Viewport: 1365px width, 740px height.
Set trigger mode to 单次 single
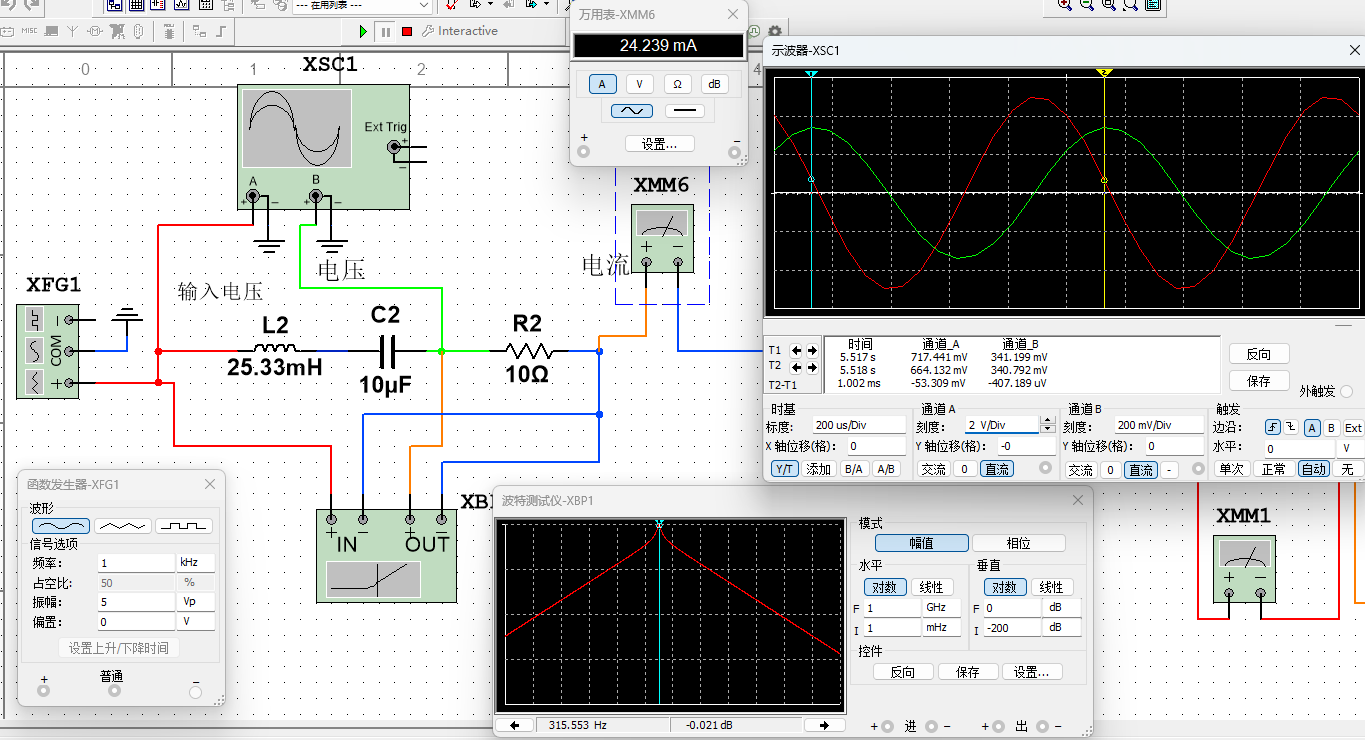point(1230,469)
